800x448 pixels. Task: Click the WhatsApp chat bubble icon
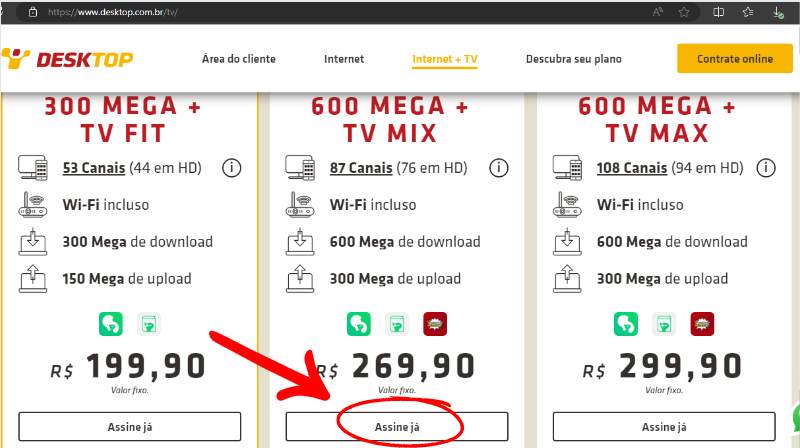point(792,417)
